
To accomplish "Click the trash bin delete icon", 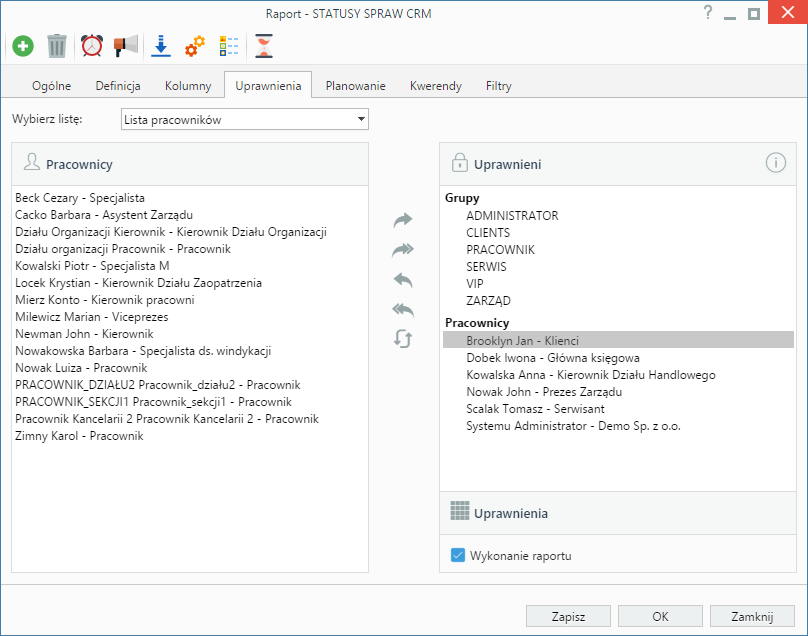I will (57, 46).
